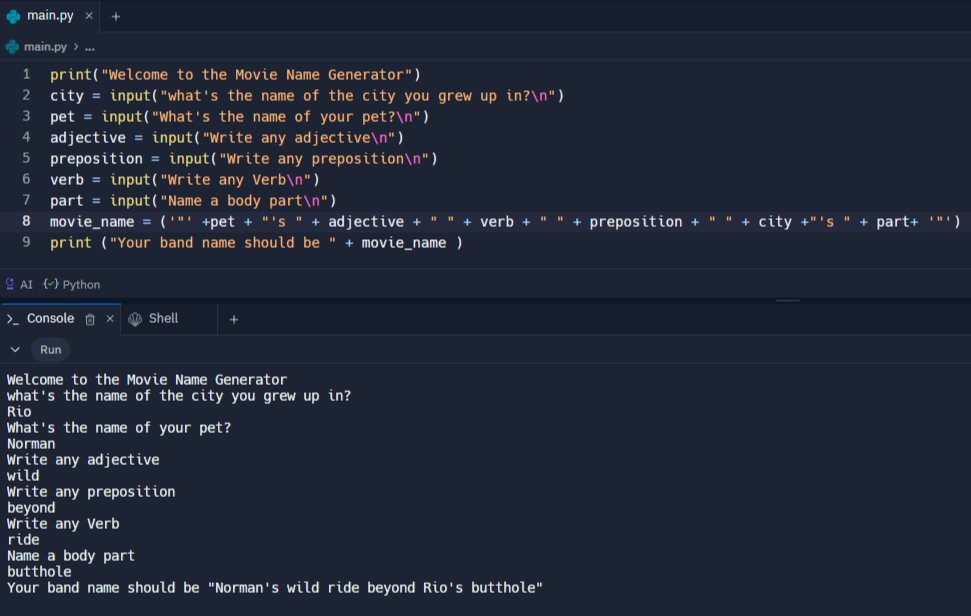
Task: Click console line 'Write any Verb'
Action: tap(63, 524)
